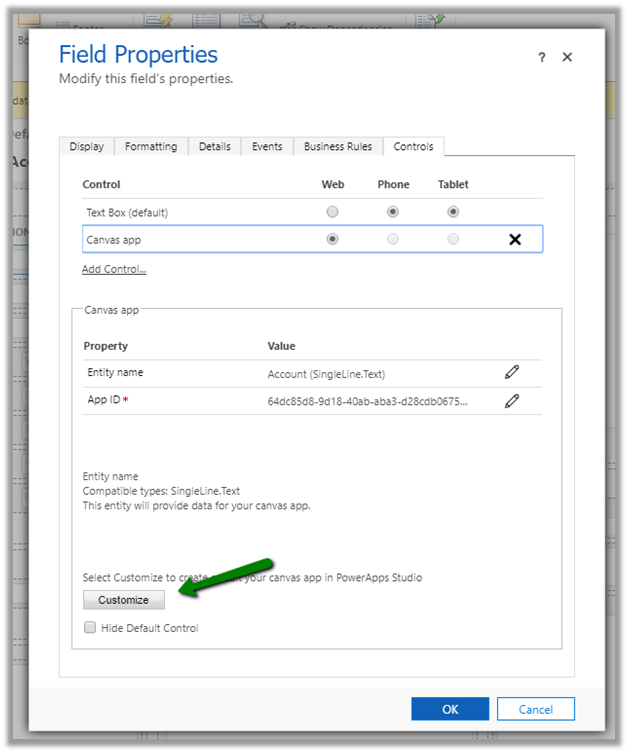Viewport: 628px width, 753px height.
Task: Click the Cancel button
Action: pos(535,709)
